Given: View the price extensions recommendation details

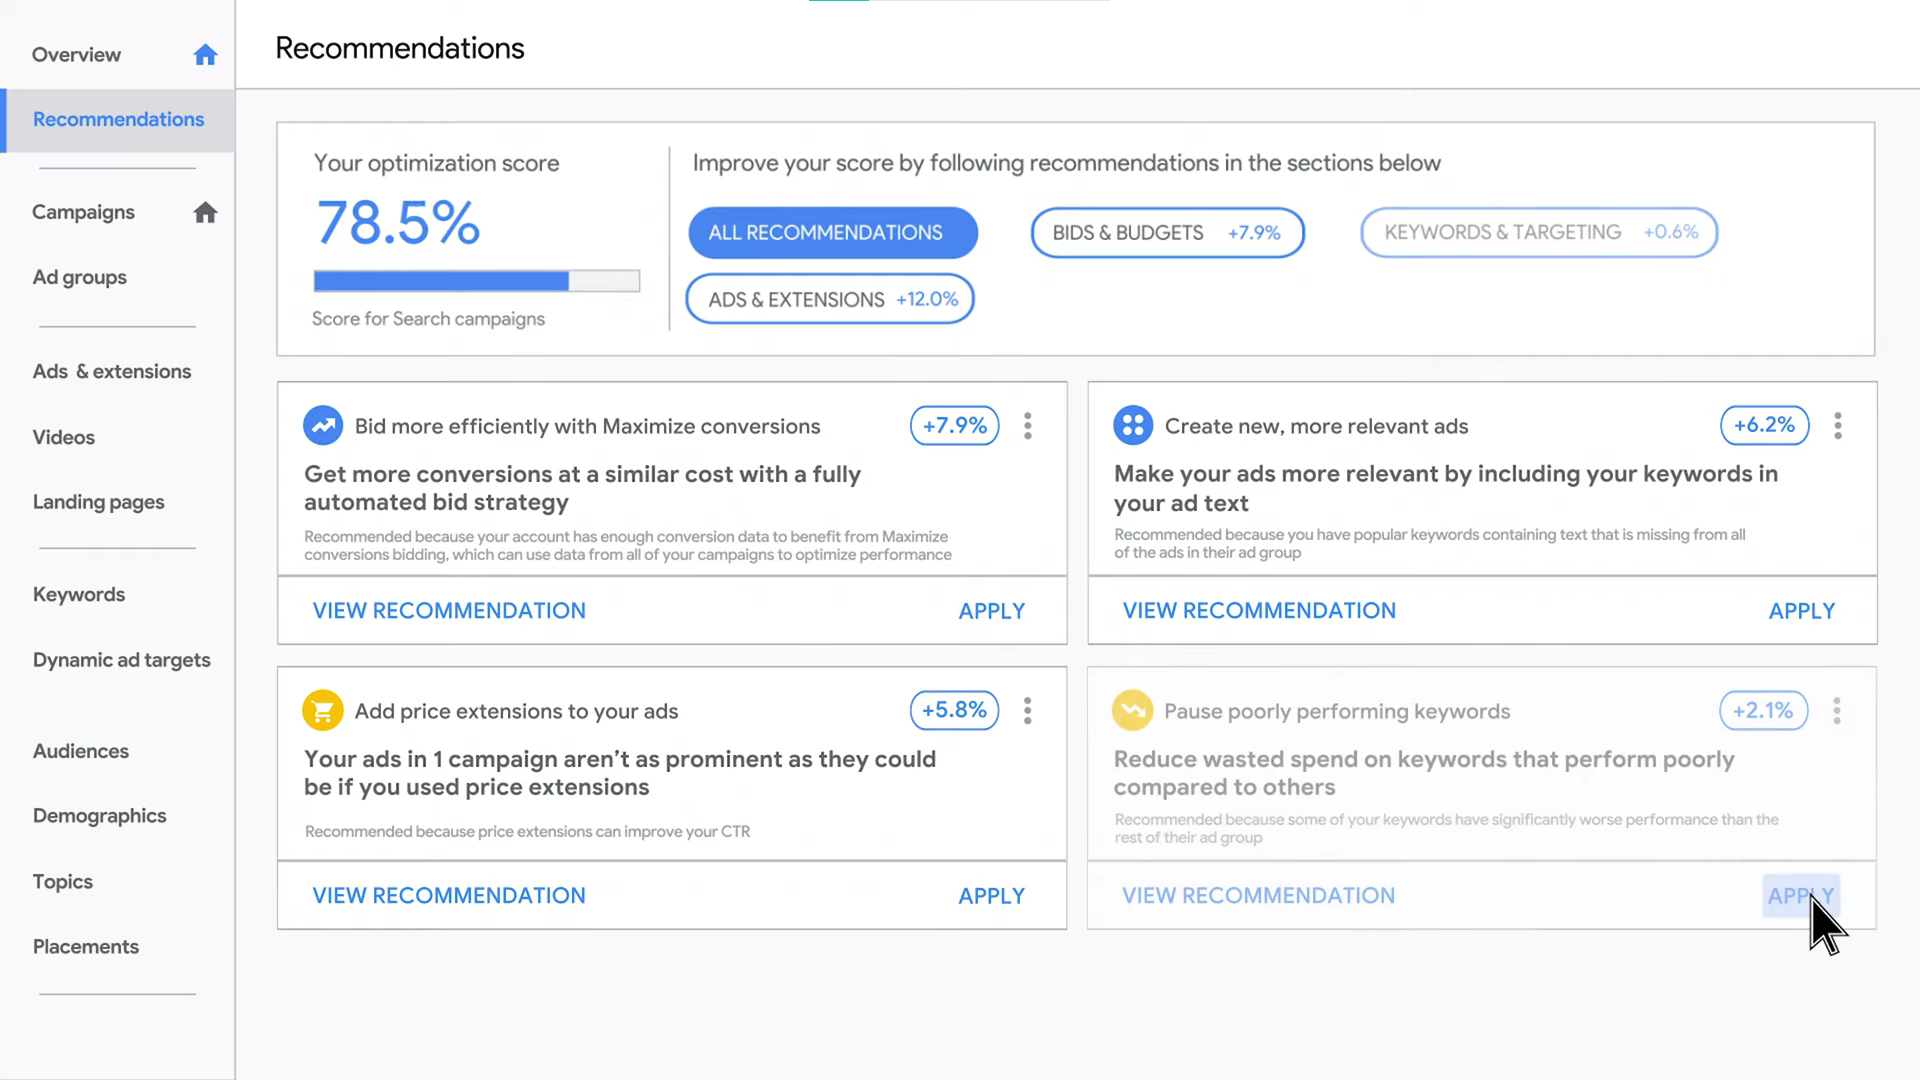Looking at the screenshot, I should (x=448, y=894).
